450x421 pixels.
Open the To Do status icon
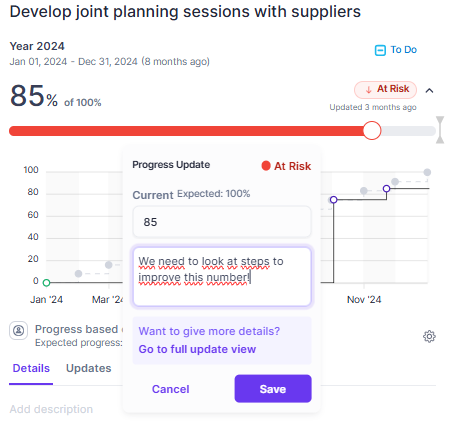click(380, 50)
